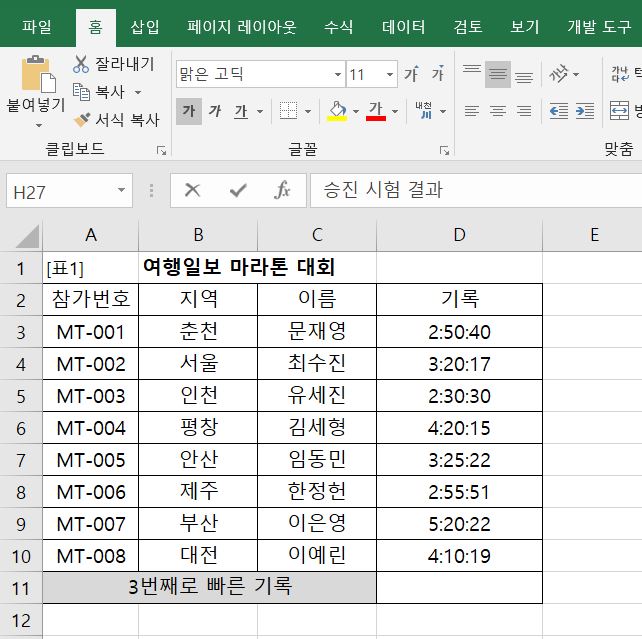Open the View (보기) tab

point(524,26)
